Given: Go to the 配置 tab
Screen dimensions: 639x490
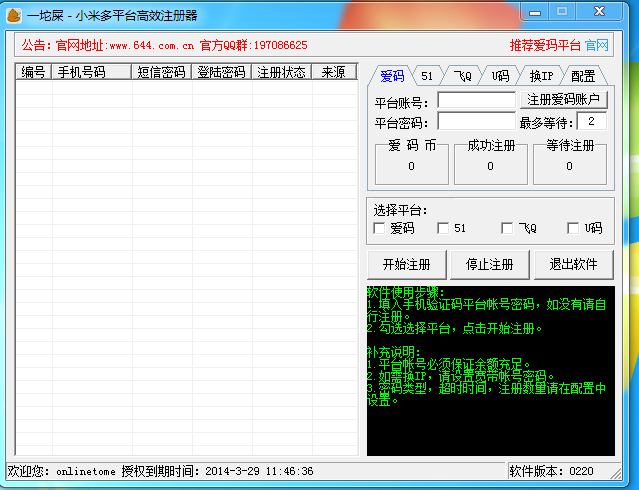Looking at the screenshot, I should 583,76.
